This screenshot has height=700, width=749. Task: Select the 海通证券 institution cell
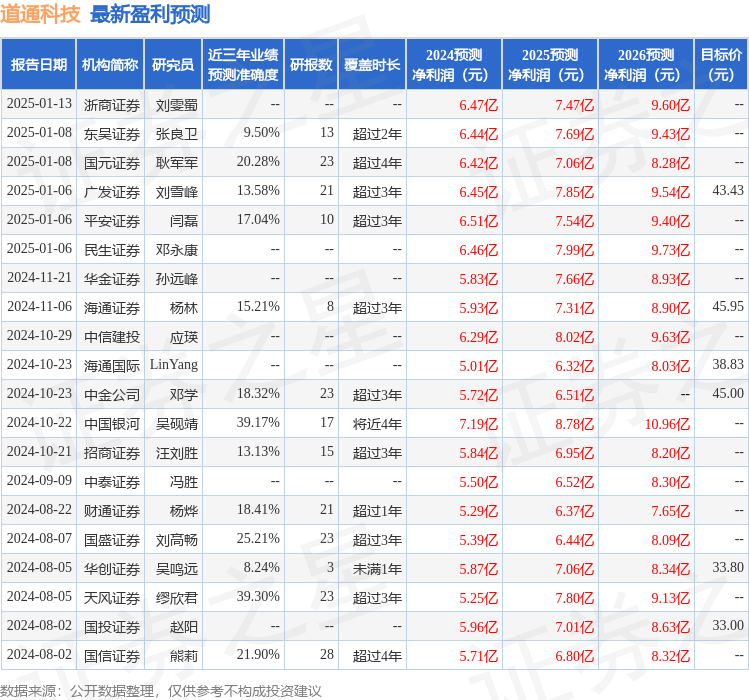coord(112,308)
